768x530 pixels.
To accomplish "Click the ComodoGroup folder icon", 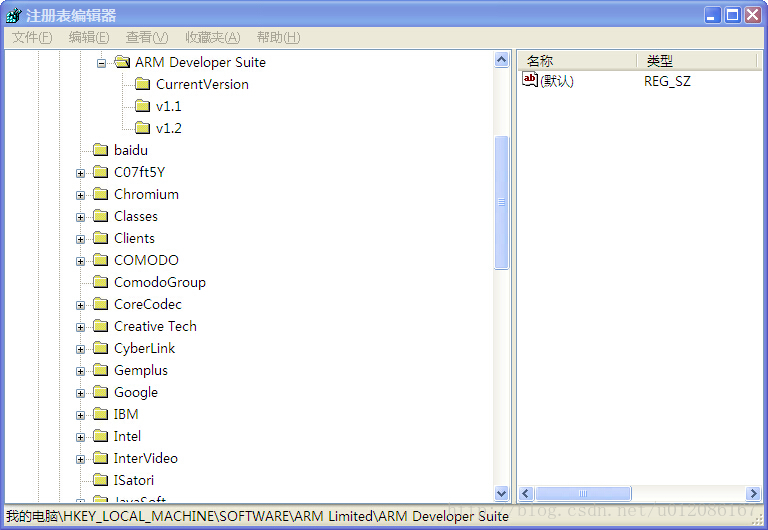I will tap(100, 282).
